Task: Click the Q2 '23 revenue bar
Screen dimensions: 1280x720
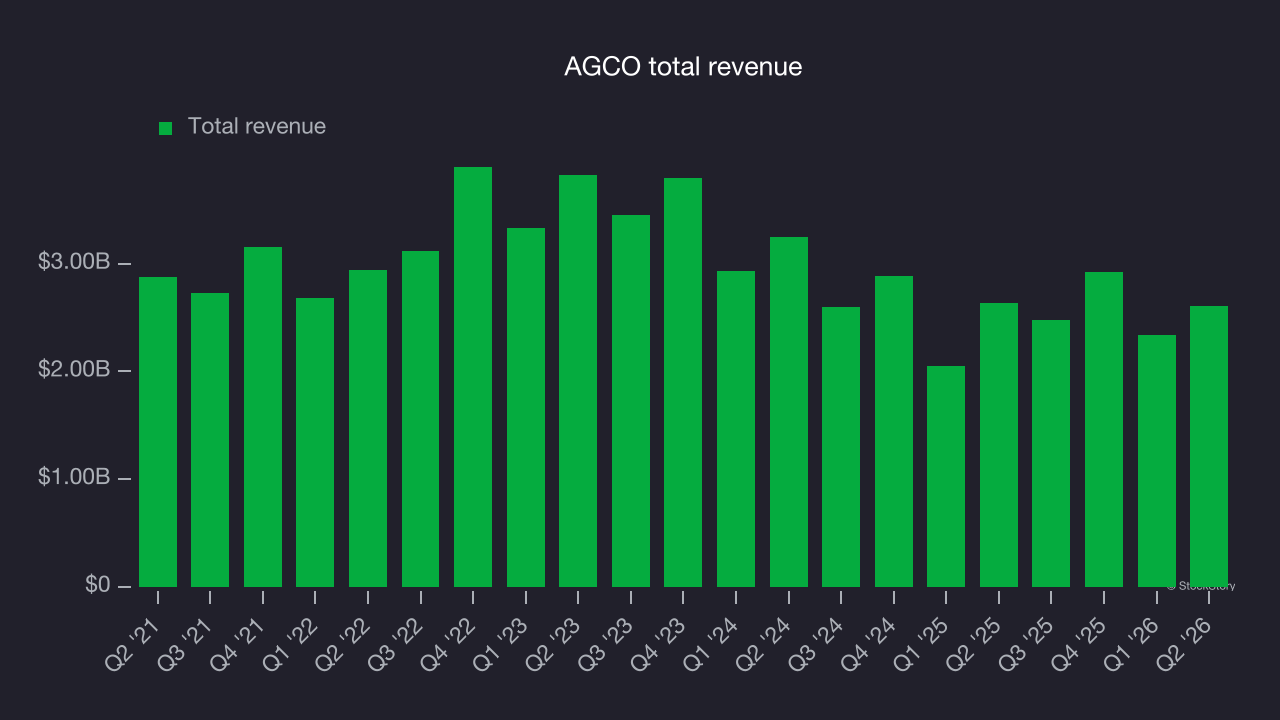Action: [578, 381]
